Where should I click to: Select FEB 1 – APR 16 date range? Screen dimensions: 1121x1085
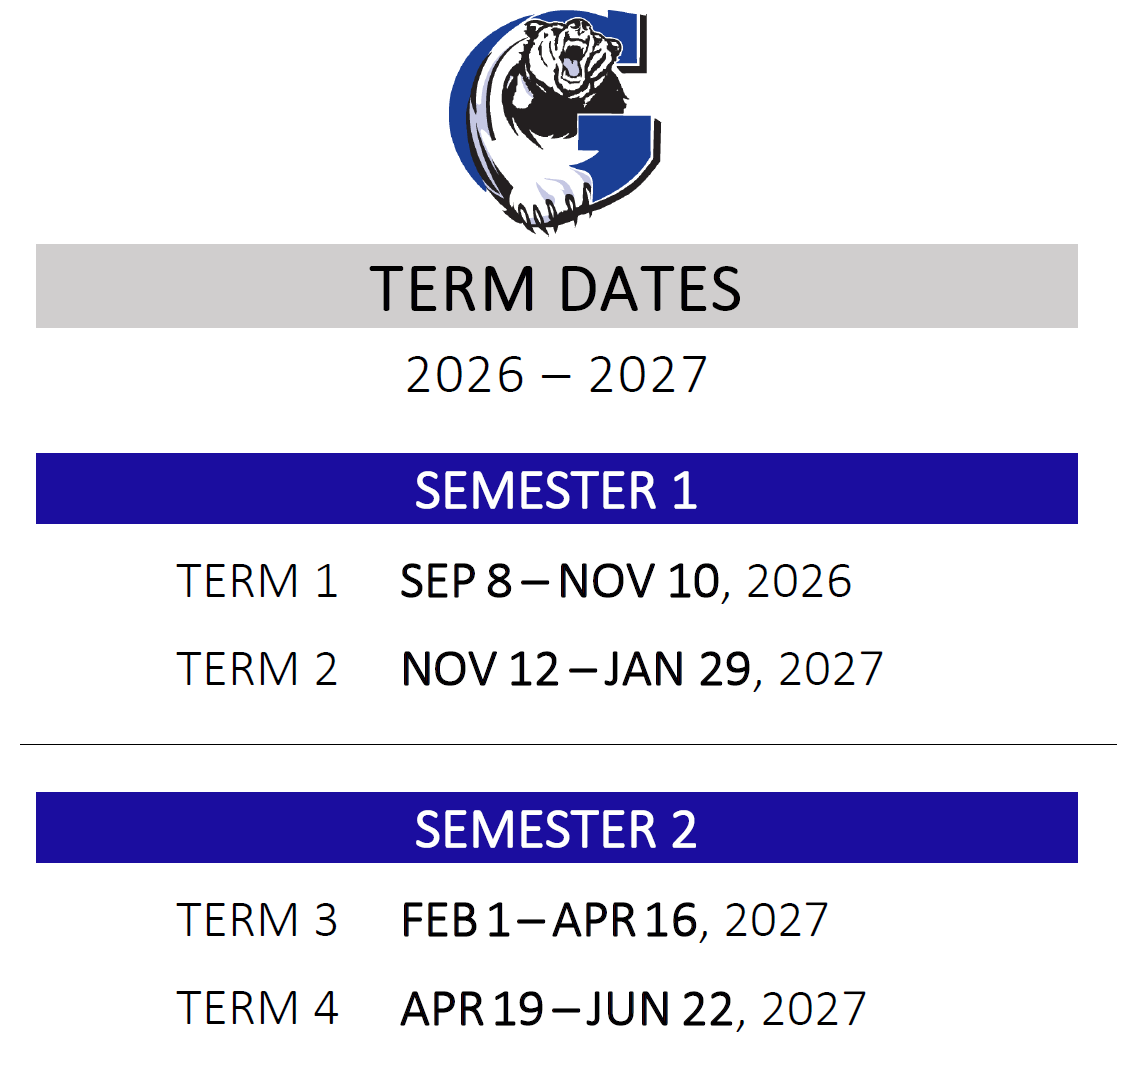[549, 919]
